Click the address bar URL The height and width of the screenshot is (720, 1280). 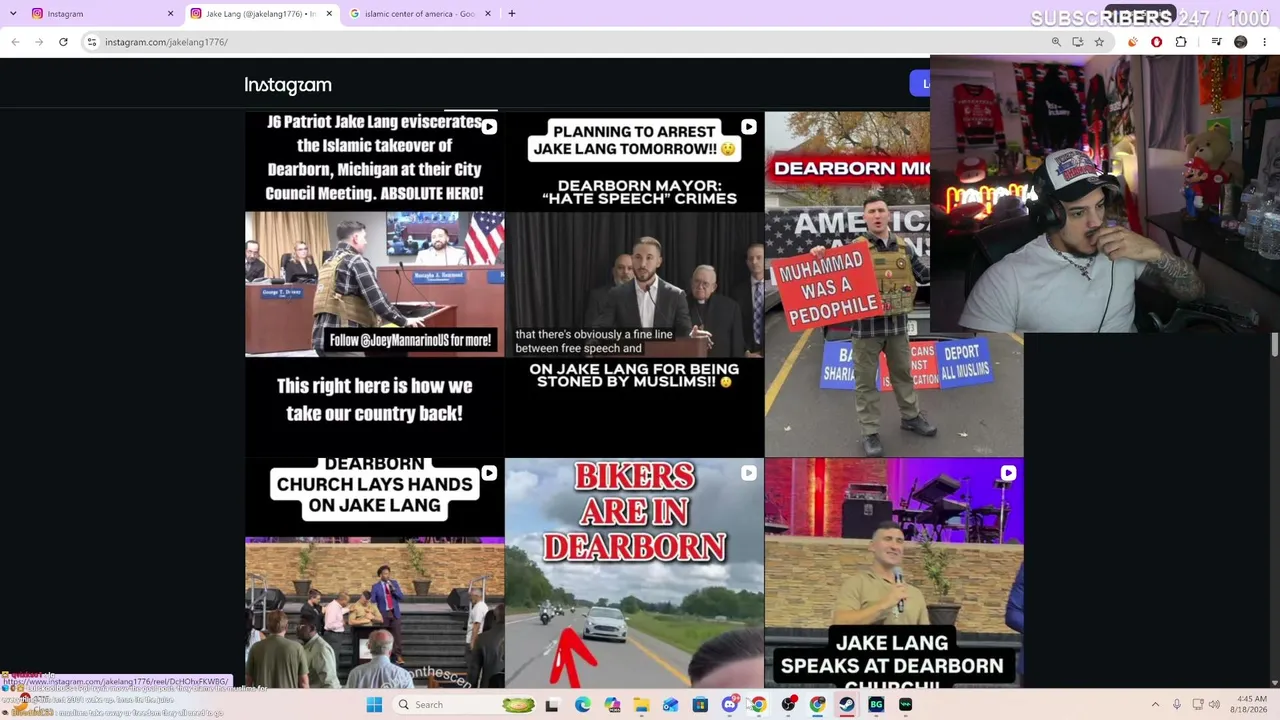pos(166,42)
